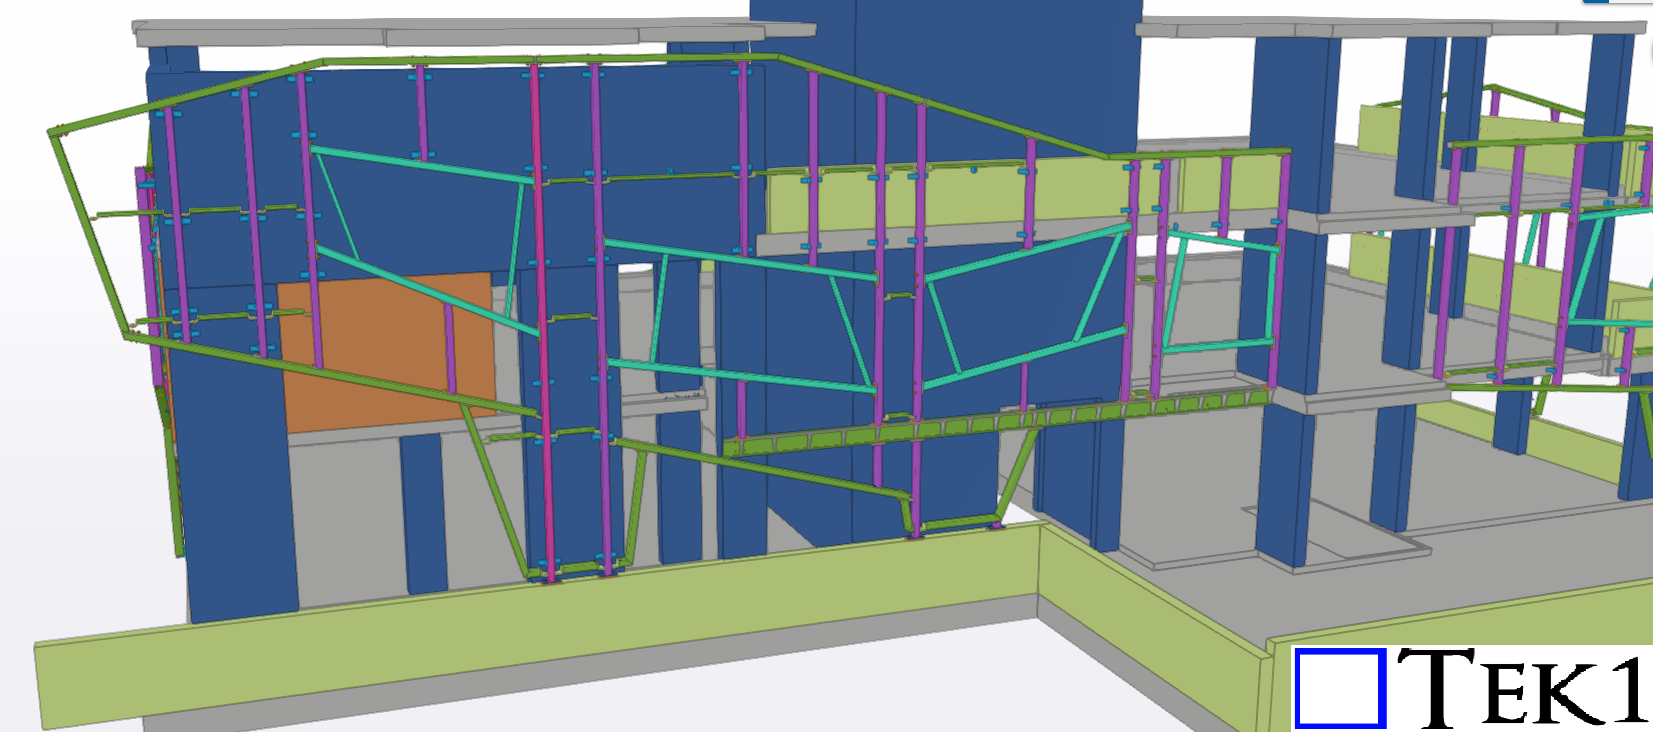Select the orange wall panel in model

(x=388, y=352)
